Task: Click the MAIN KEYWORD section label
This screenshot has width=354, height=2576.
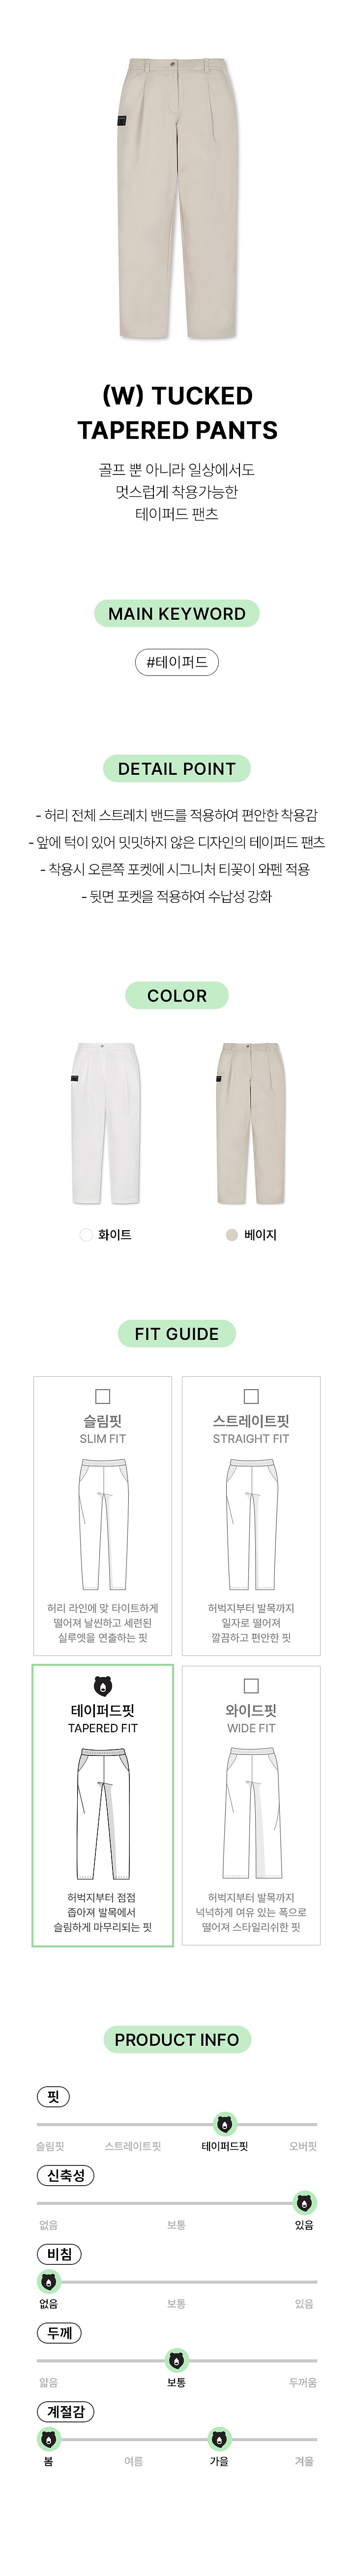Action: click(x=177, y=614)
